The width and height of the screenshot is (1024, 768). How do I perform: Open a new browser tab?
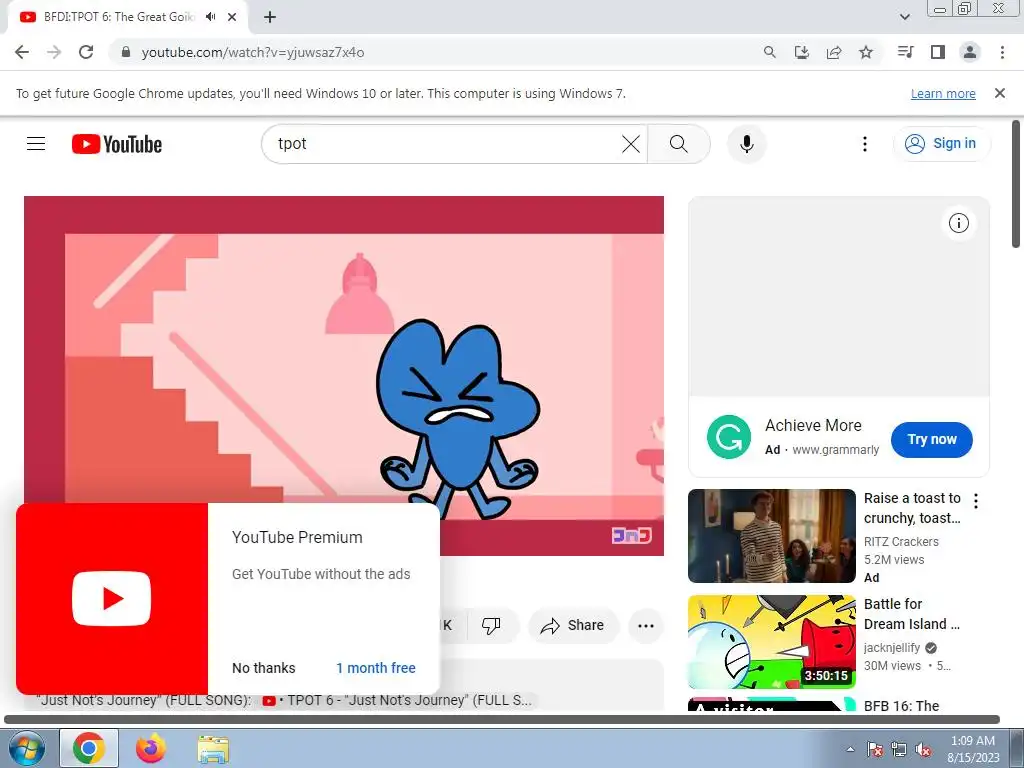tap(270, 17)
